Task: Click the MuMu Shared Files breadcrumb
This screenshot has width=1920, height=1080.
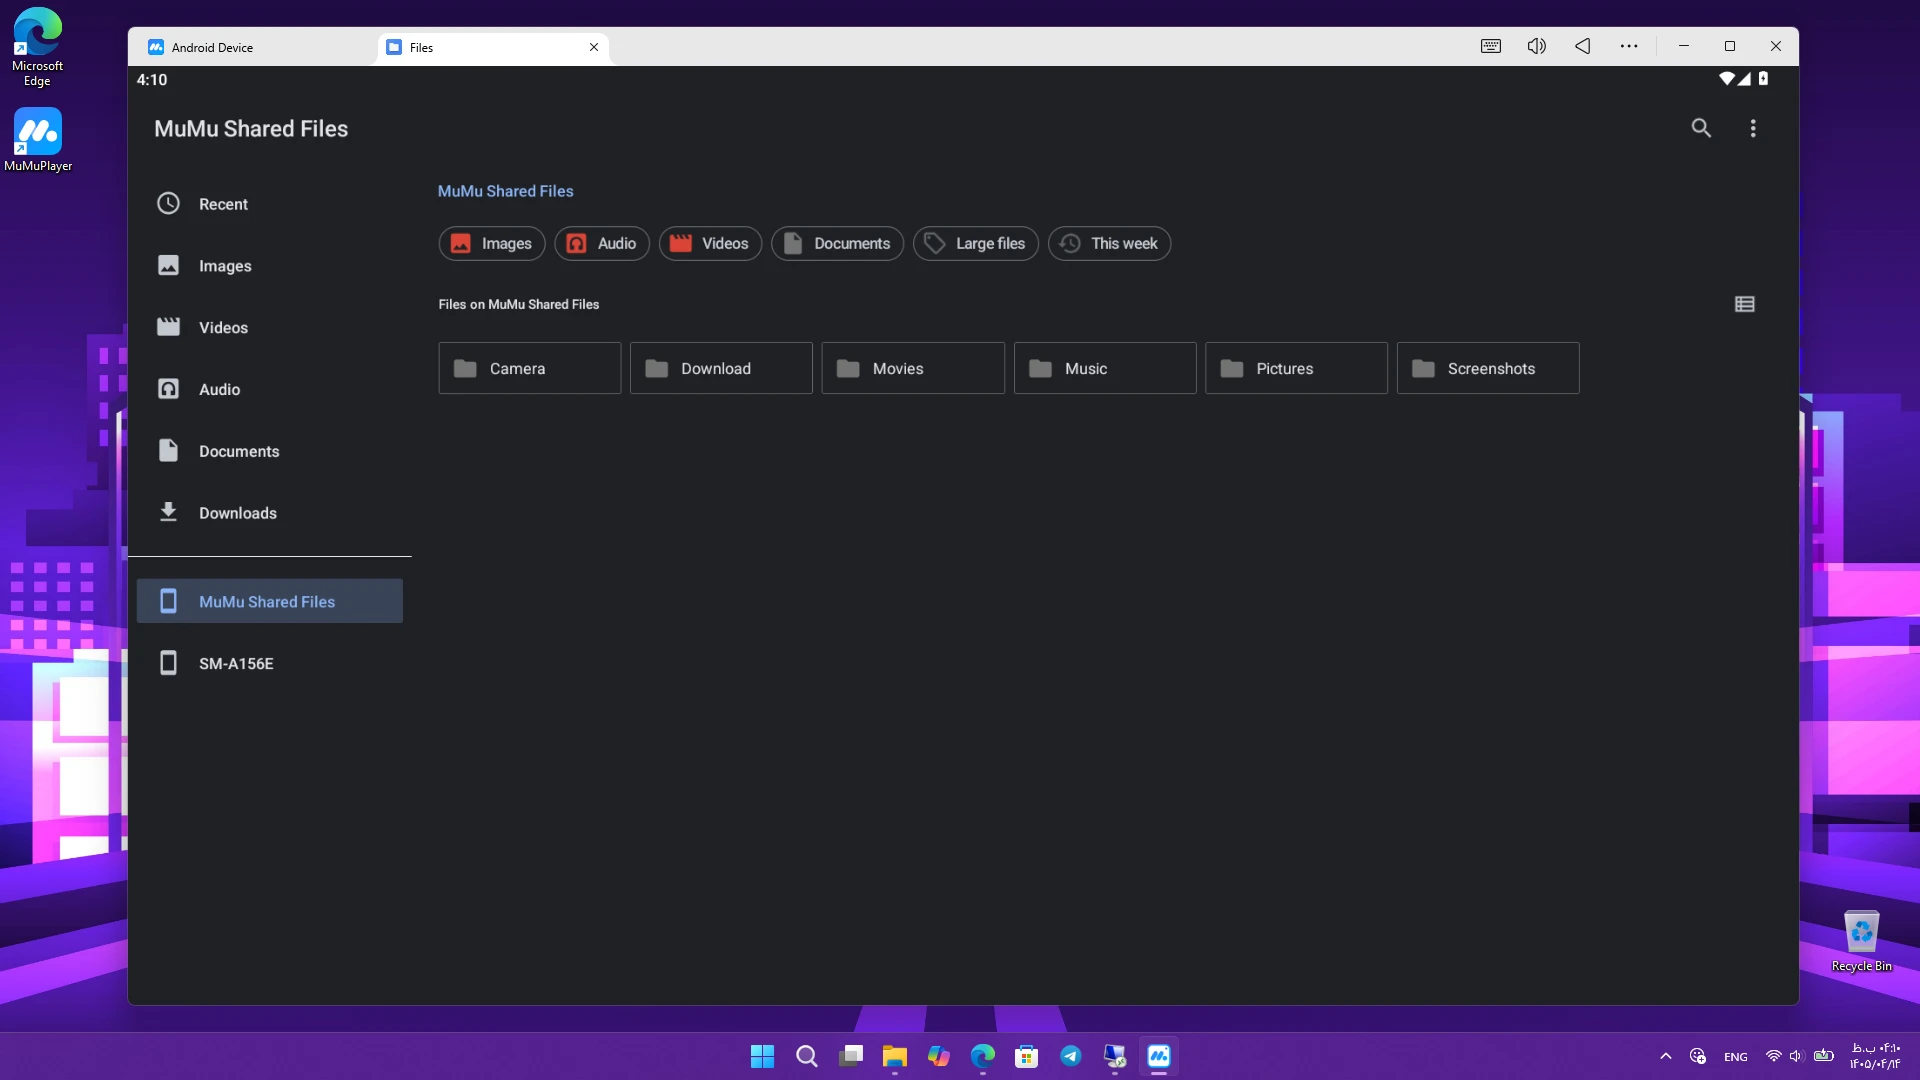Action: (506, 191)
